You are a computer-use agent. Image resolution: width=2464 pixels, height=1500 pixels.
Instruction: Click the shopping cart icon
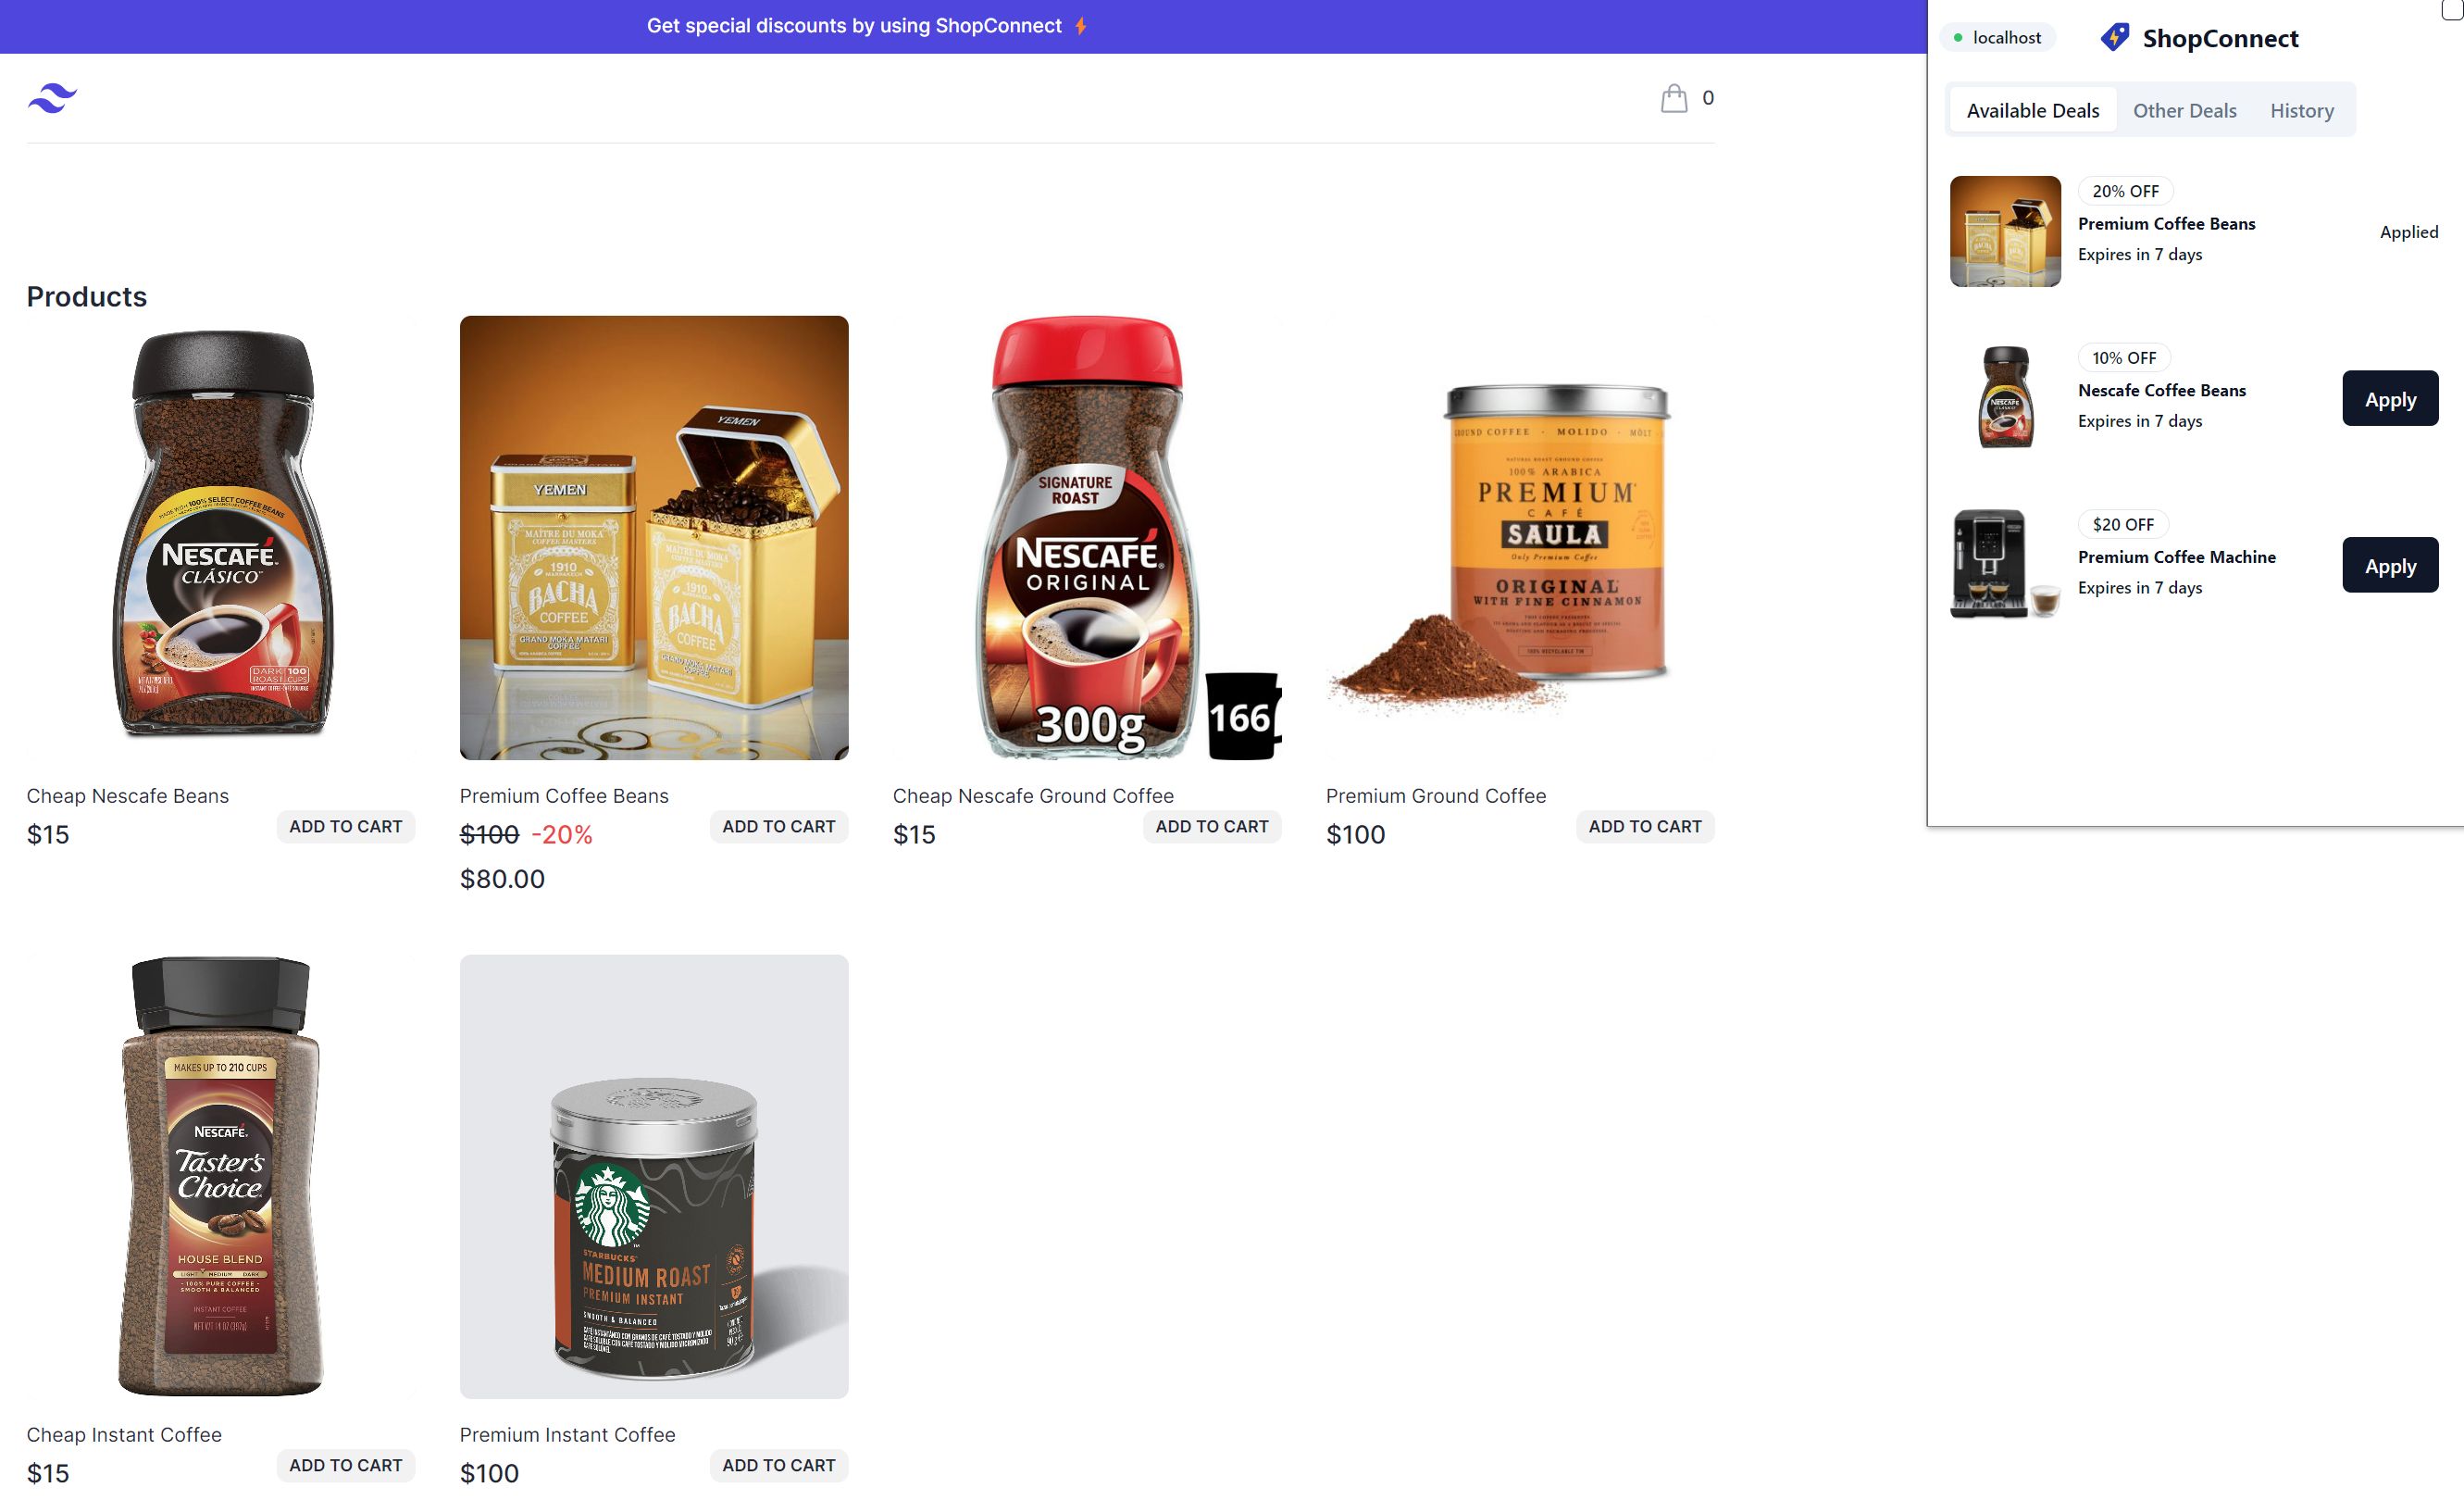[x=1674, y=97]
